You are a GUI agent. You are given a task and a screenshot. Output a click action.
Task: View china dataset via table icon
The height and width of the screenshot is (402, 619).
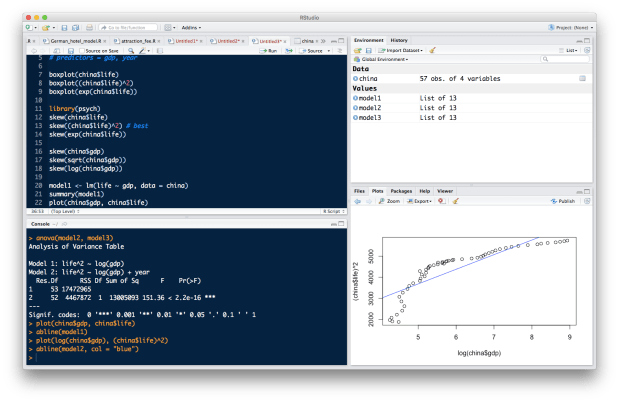click(x=582, y=79)
